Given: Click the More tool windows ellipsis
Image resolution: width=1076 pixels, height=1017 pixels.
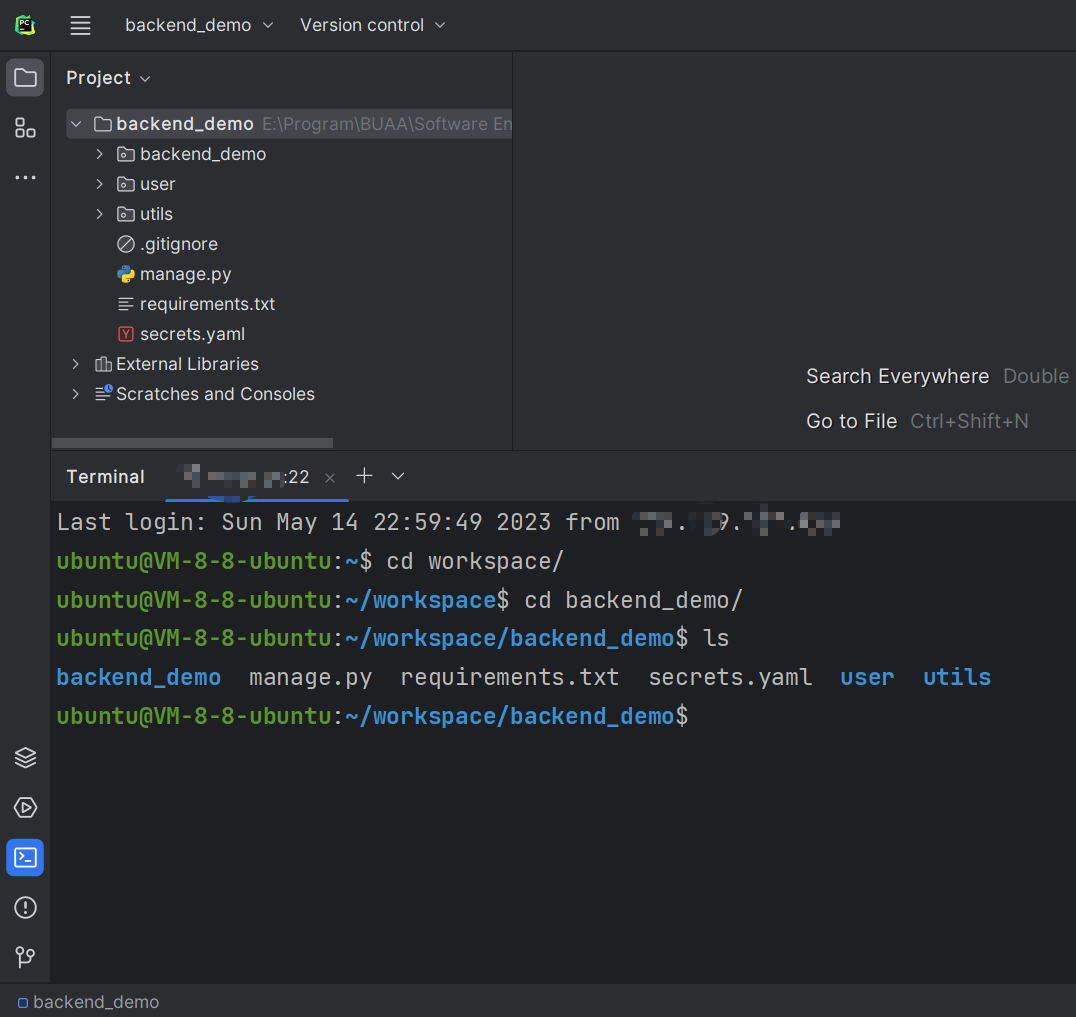Looking at the screenshot, I should click(x=25, y=178).
